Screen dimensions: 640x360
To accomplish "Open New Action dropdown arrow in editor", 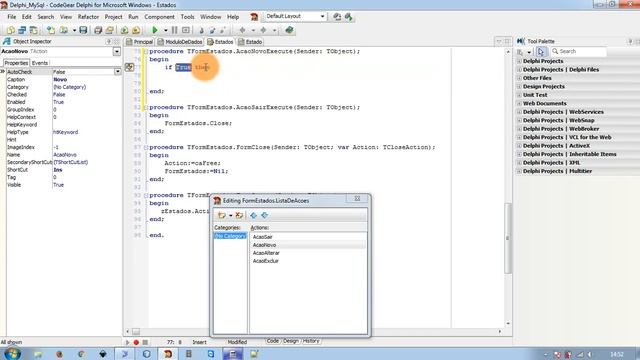I will coord(231,215).
